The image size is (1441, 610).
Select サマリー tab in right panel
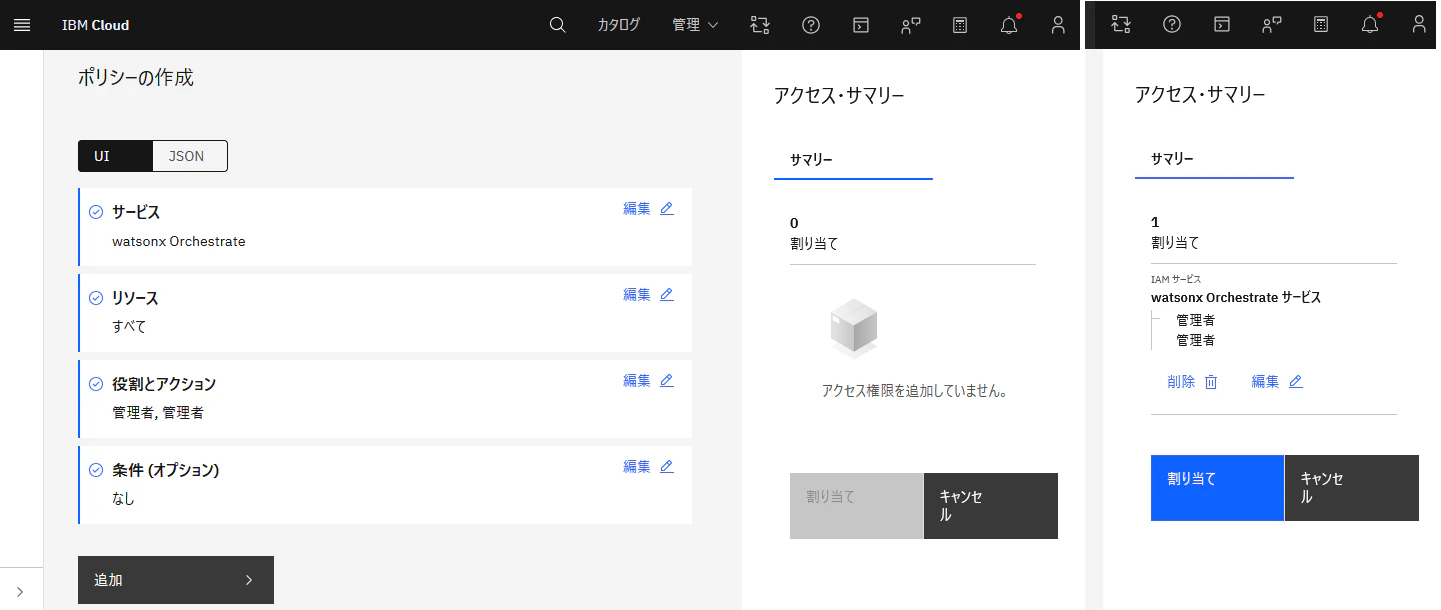pyautogui.click(x=1214, y=158)
